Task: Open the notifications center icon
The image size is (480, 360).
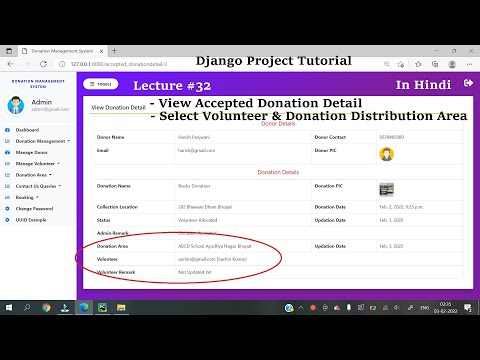Action: click(x=468, y=308)
